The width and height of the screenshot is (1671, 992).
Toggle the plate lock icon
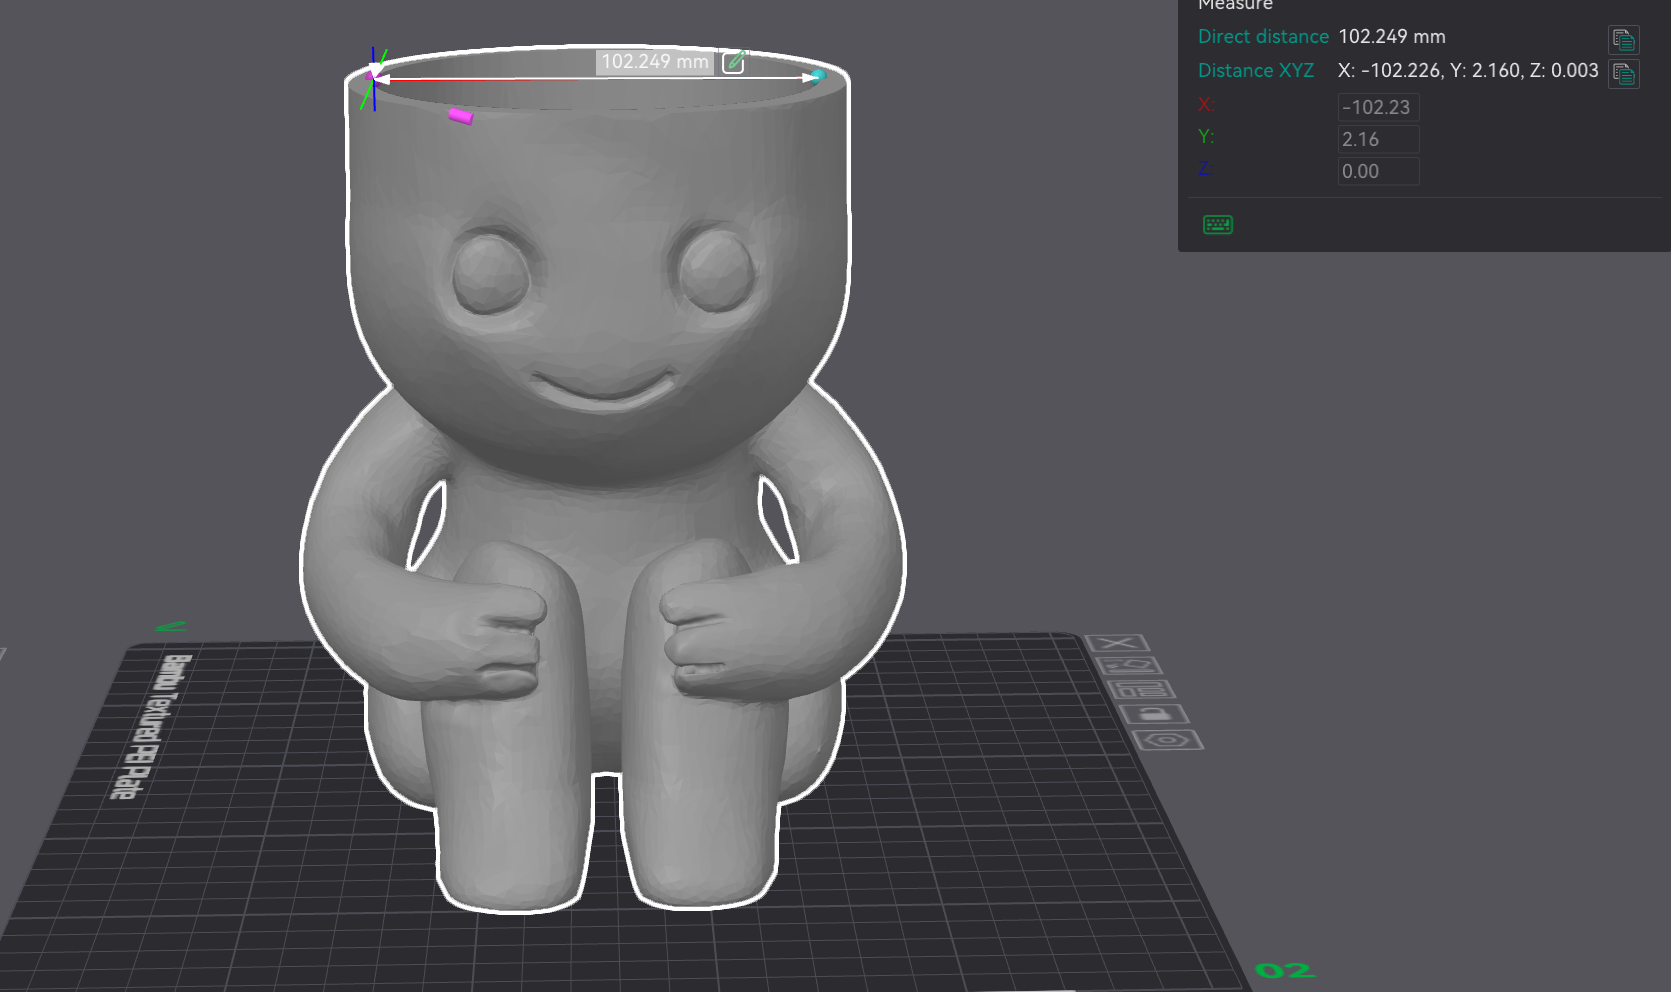pos(1154,714)
